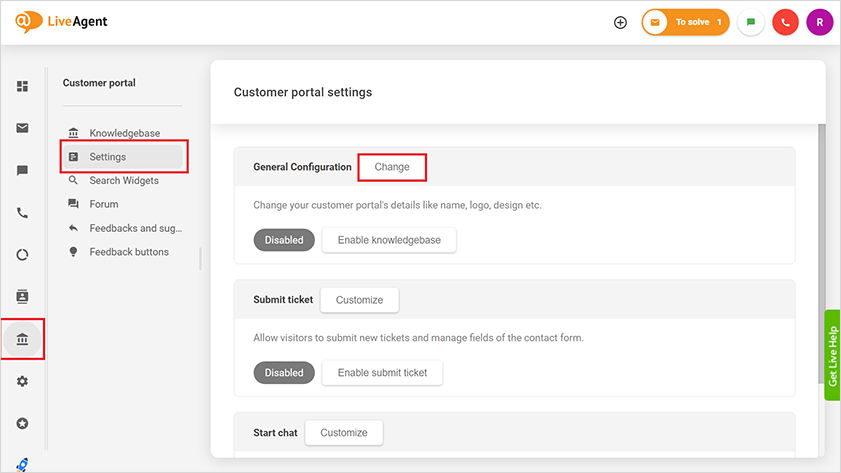Open the chats bubble icon in sidebar

click(22, 171)
